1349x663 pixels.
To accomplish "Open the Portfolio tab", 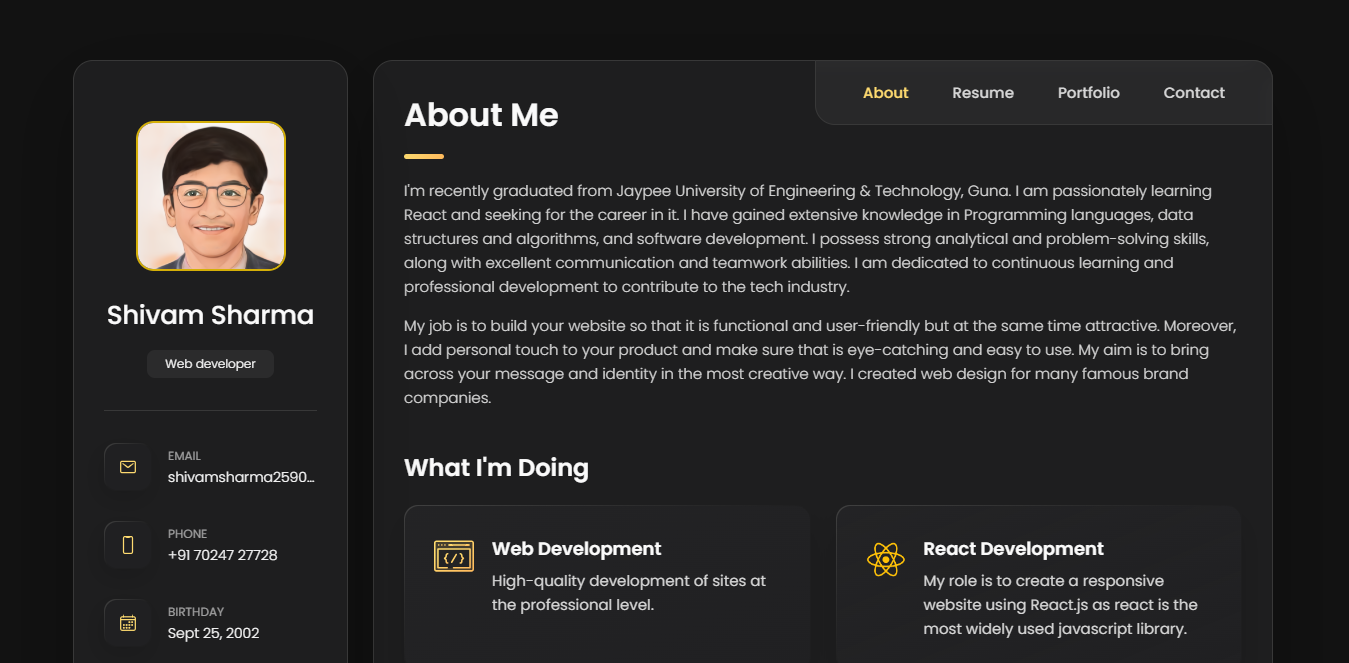I will (1089, 93).
